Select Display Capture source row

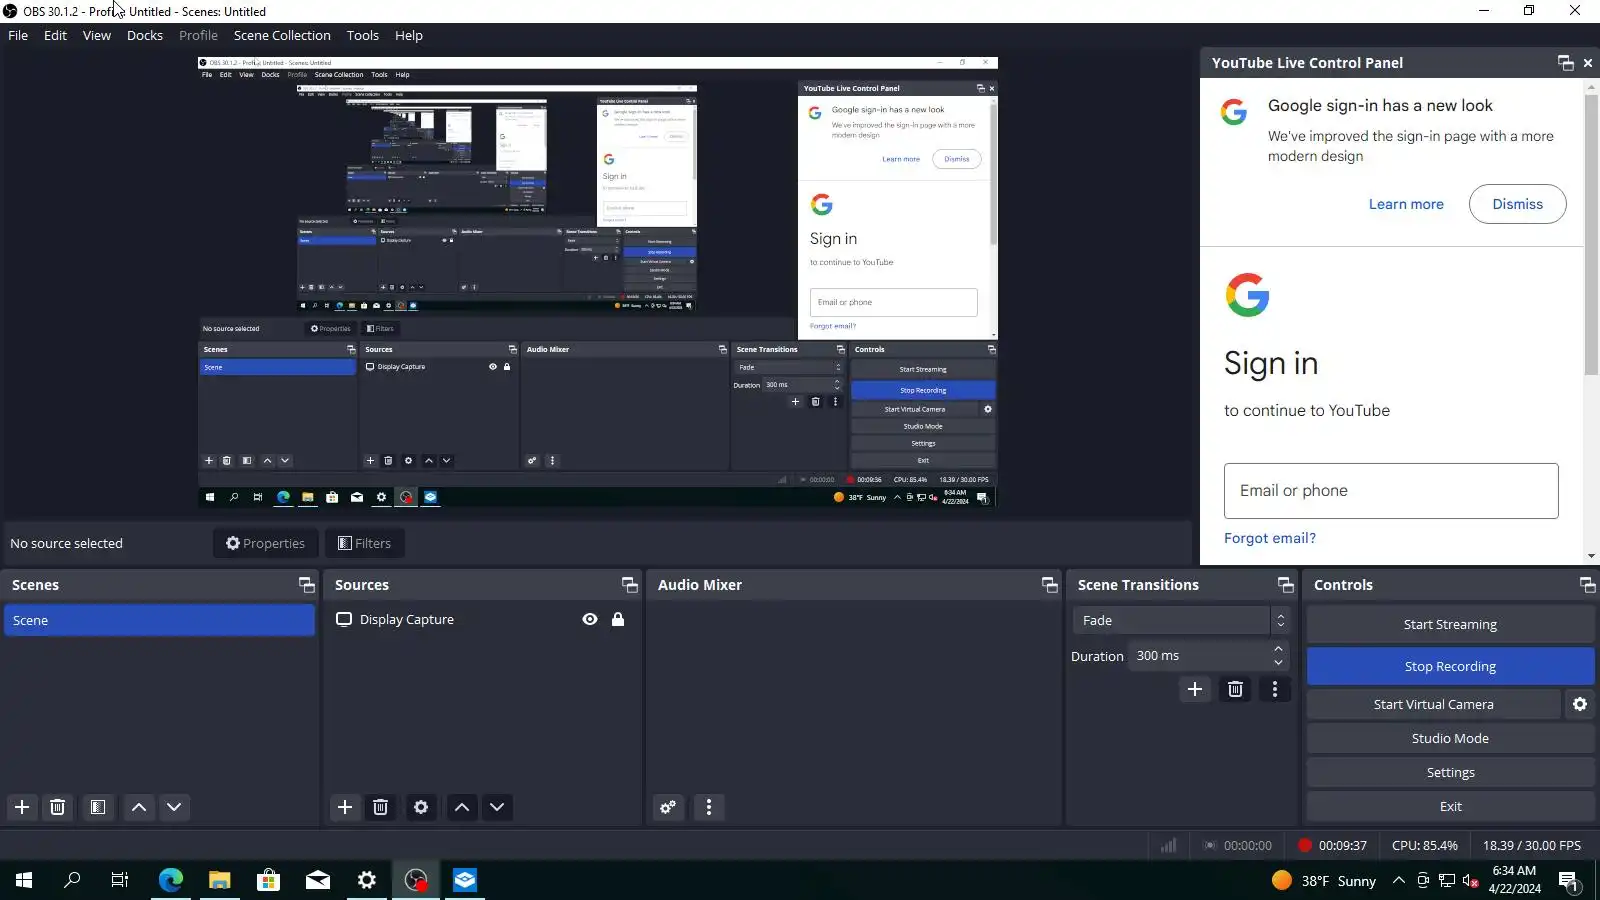click(482, 620)
